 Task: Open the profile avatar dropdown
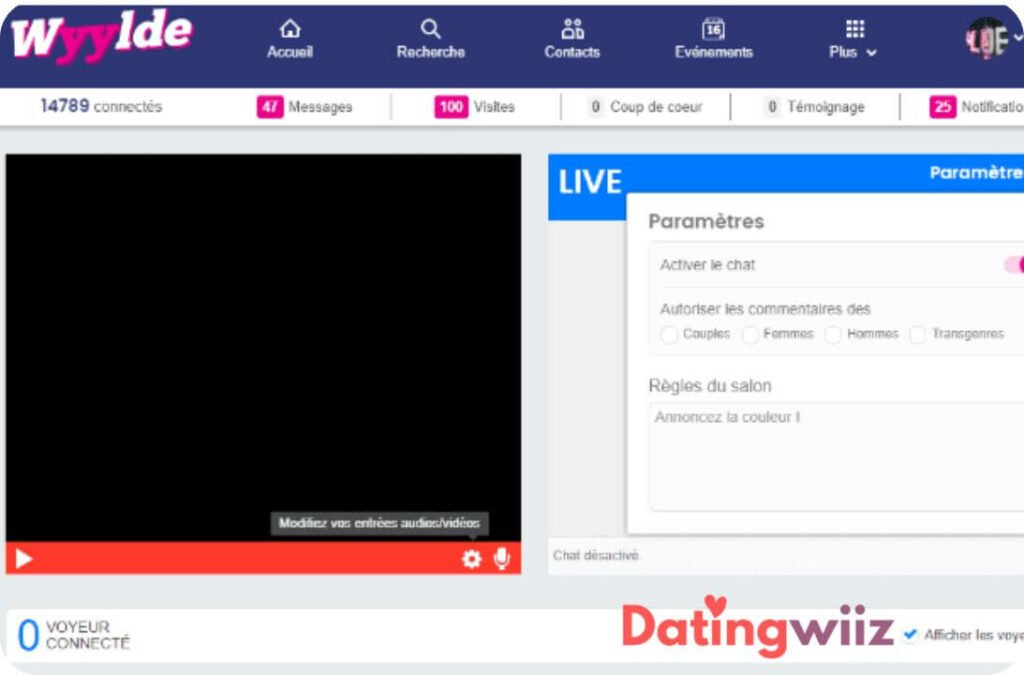(990, 38)
